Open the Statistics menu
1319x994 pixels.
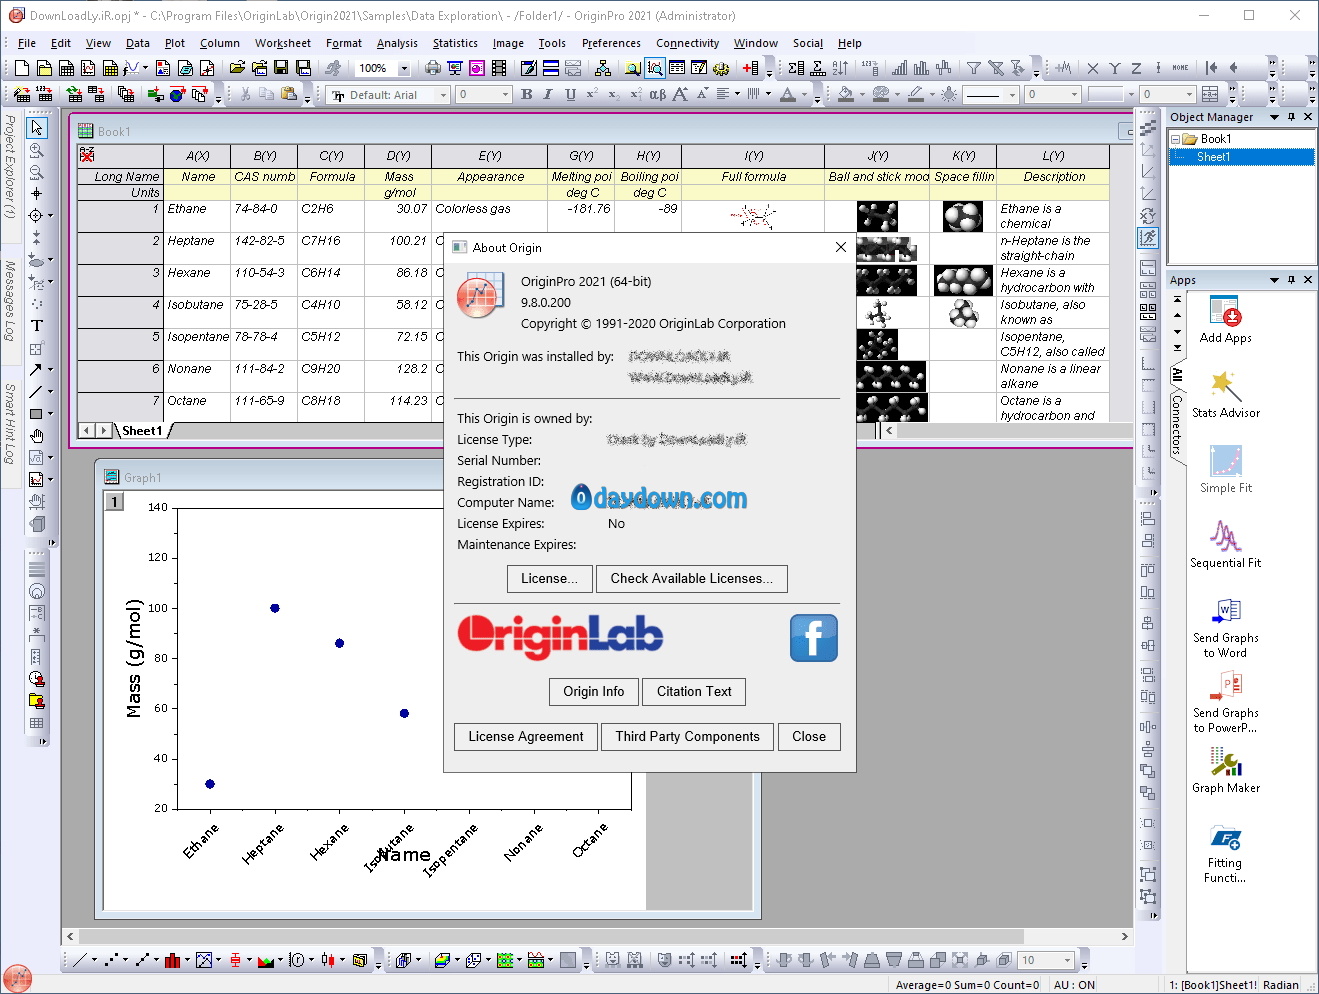(455, 43)
